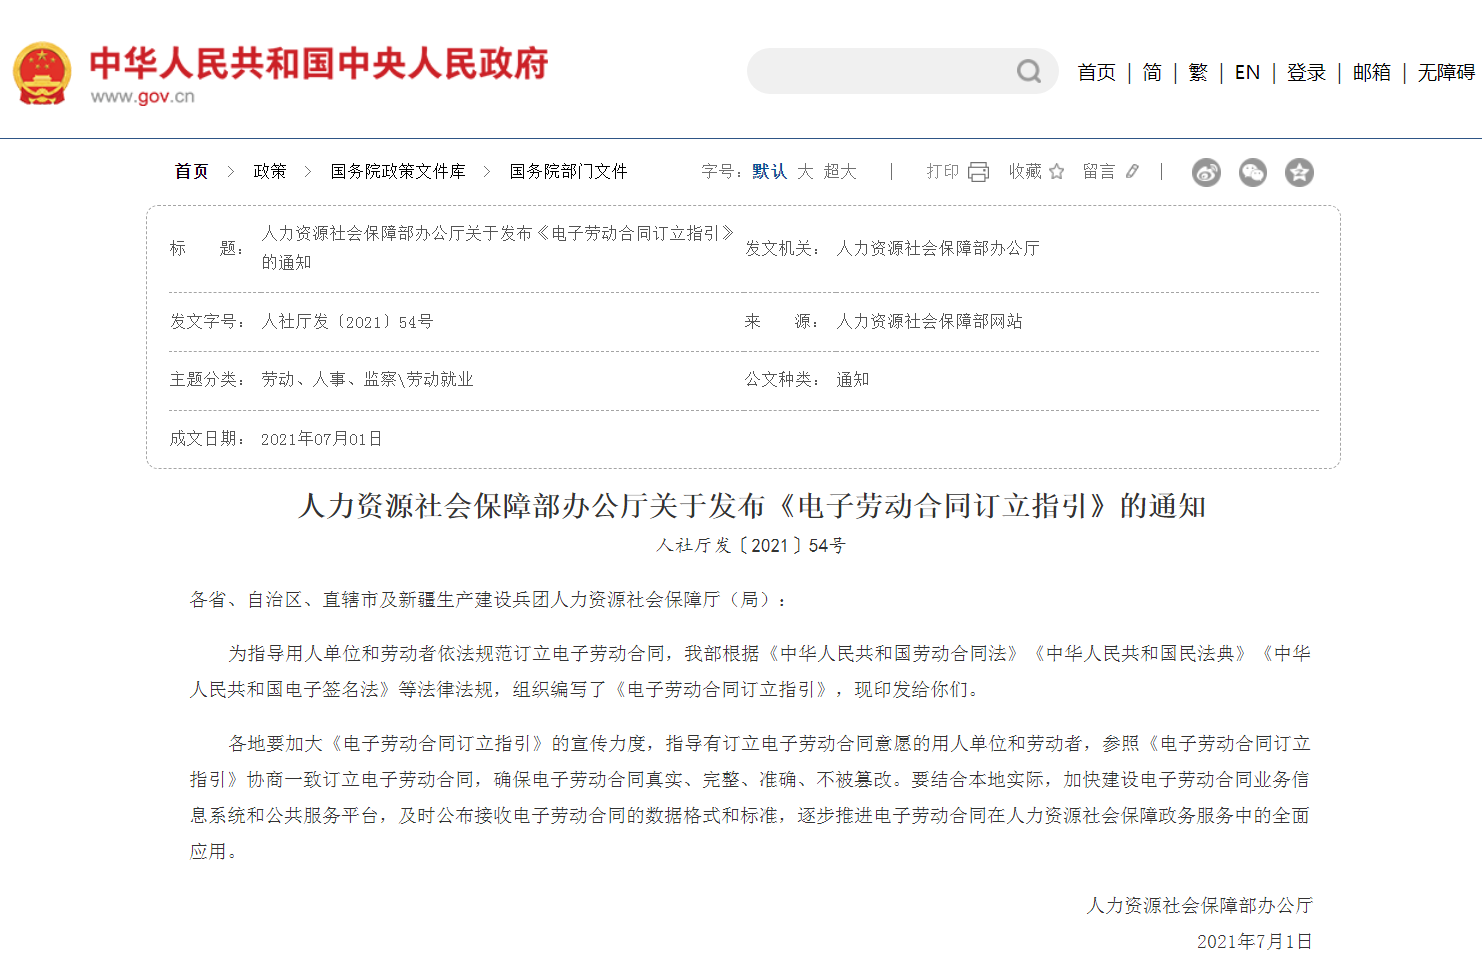Screen dimensions: 1482x974
Task: Open the 无障碍 accessibility option
Action: coord(1445,71)
